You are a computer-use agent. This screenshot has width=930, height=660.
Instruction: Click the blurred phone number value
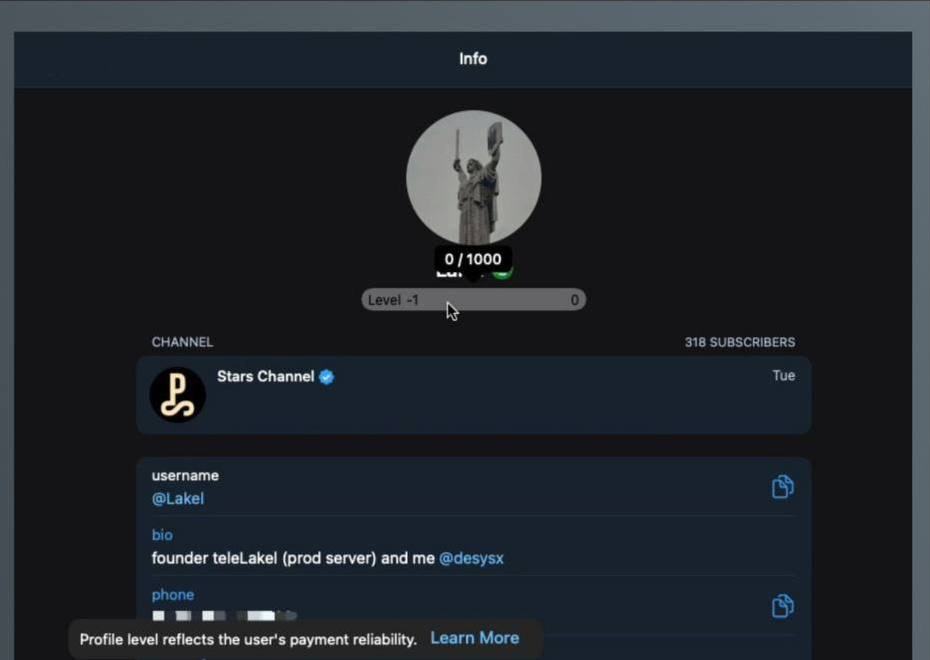(x=224, y=616)
